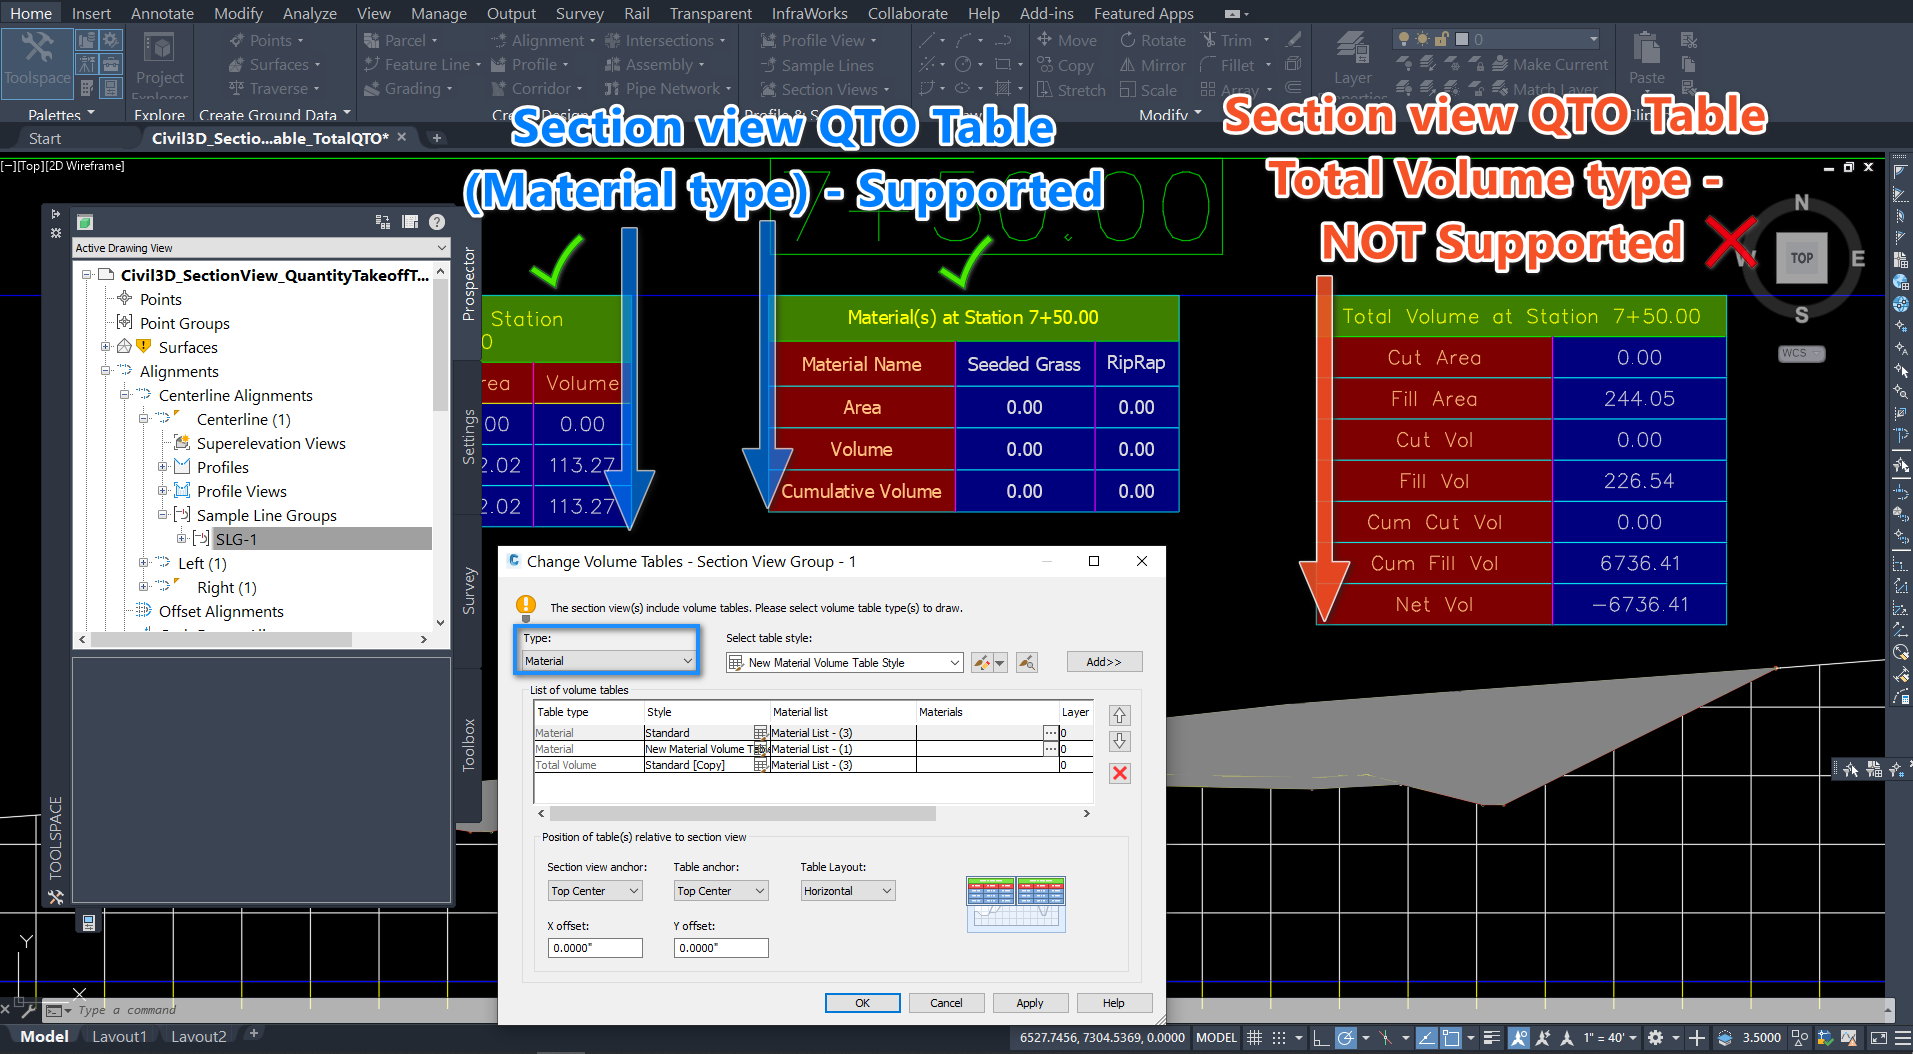Click Make Current in Layers panel
Viewport: 1913px width, 1054px height.
[1550, 65]
